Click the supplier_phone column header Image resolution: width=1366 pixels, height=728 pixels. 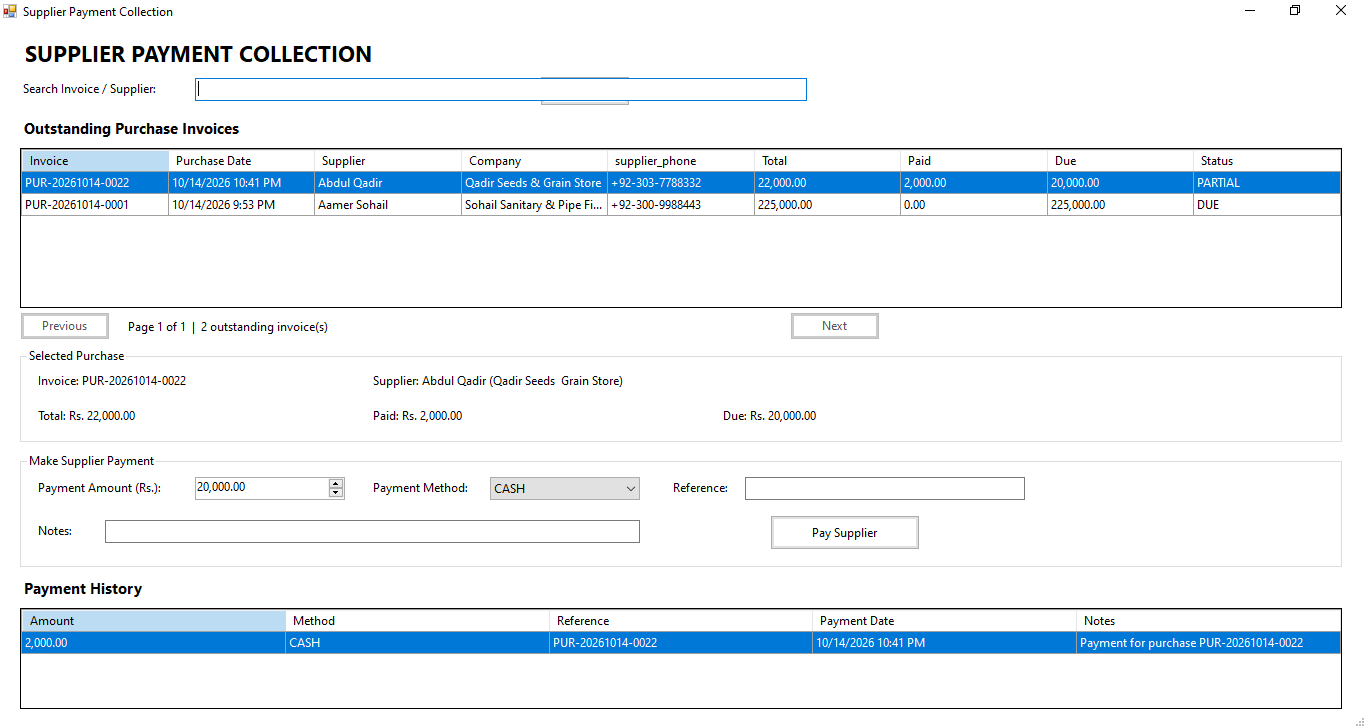681,161
